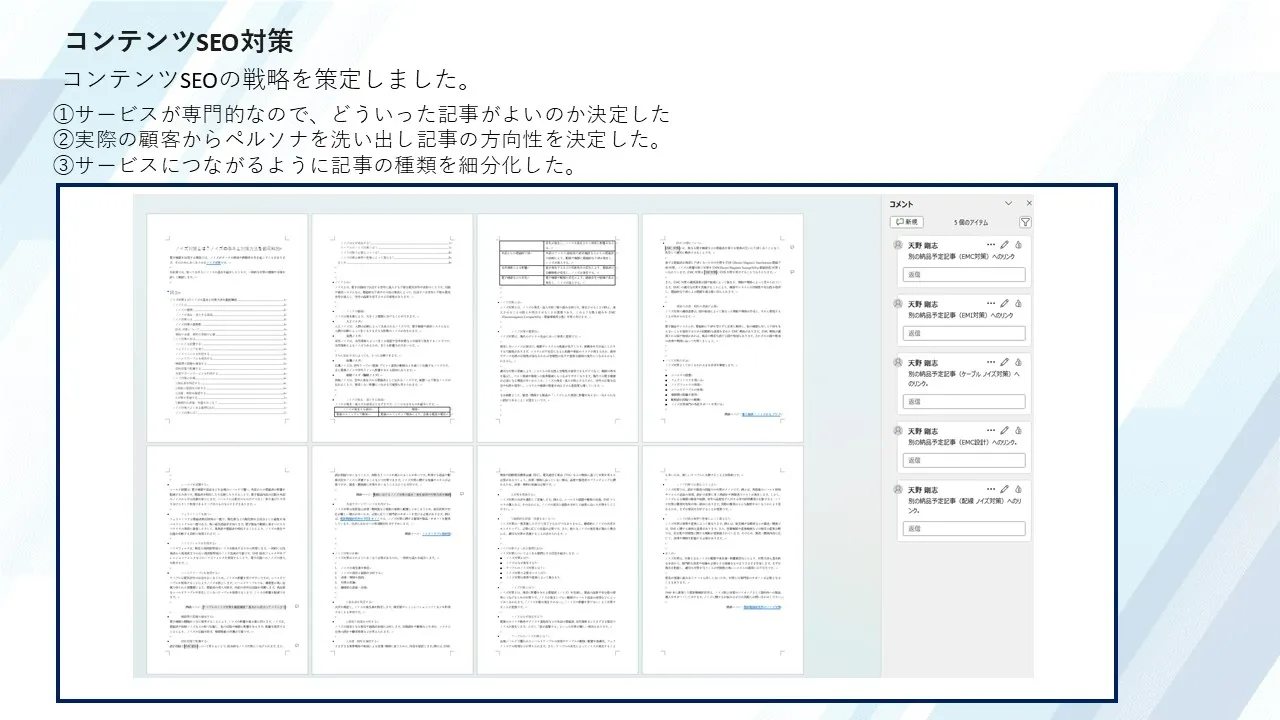Like the EMC対策 comment
Viewport: 1280px width, 720px height.
coord(1018,245)
